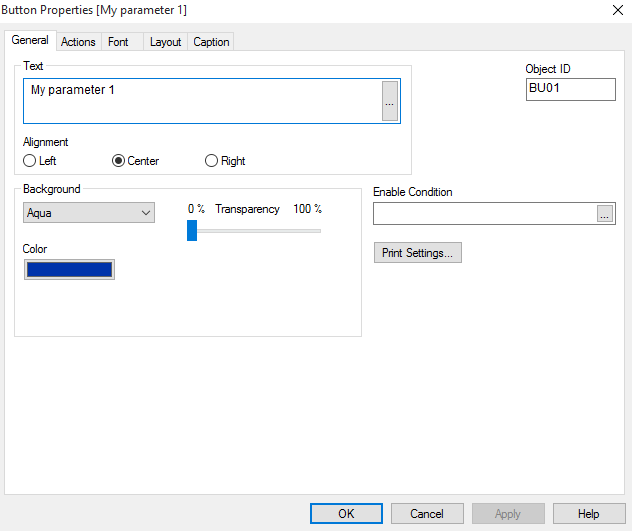The width and height of the screenshot is (632, 531).
Task: Open Help for button properties
Action: click(x=589, y=514)
